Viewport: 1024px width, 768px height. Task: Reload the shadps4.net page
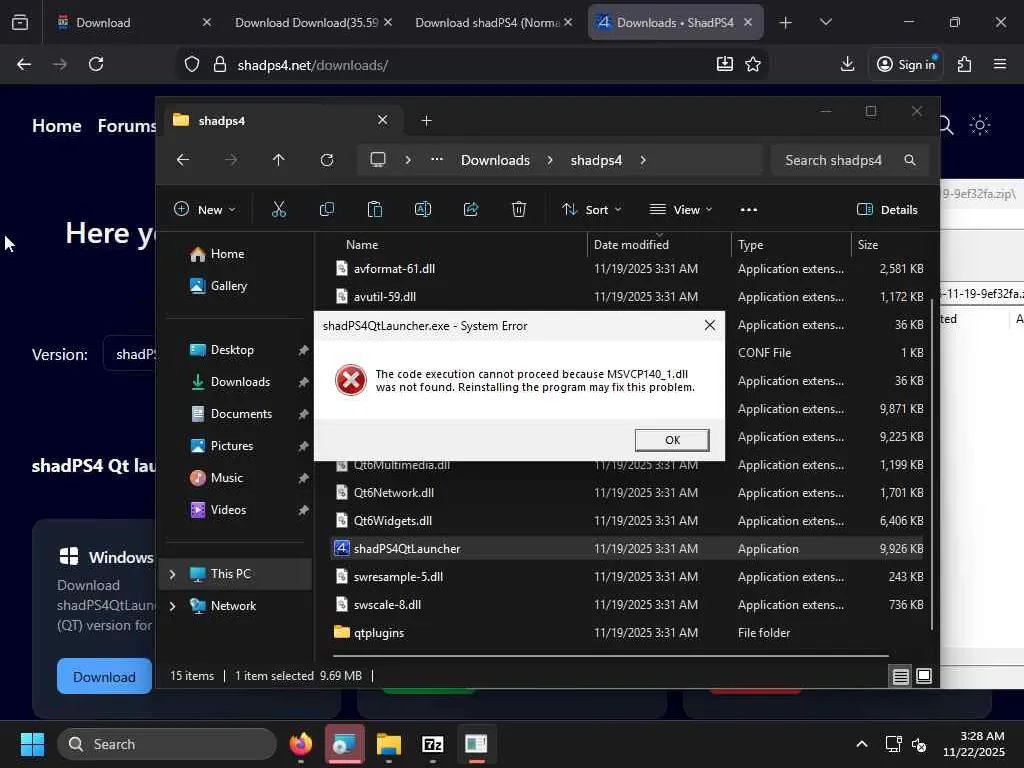coord(96,64)
